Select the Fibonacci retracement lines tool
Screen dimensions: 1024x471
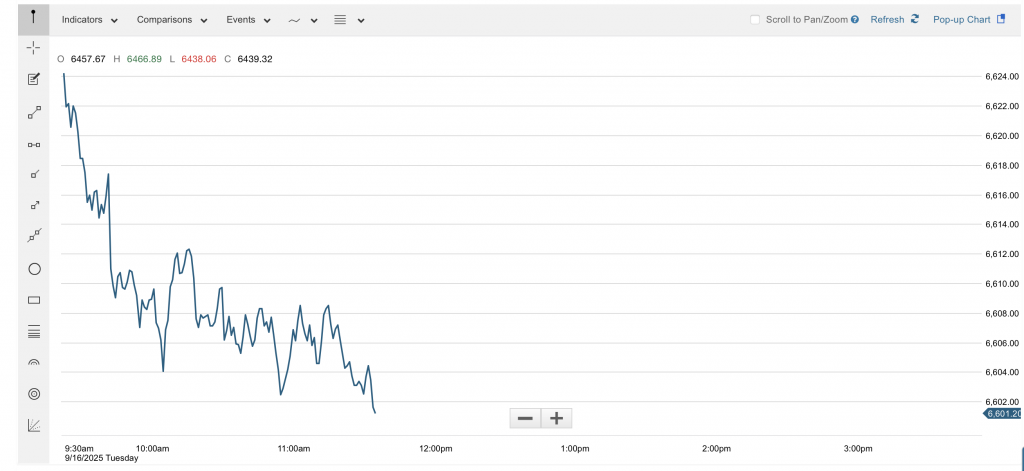click(x=34, y=332)
